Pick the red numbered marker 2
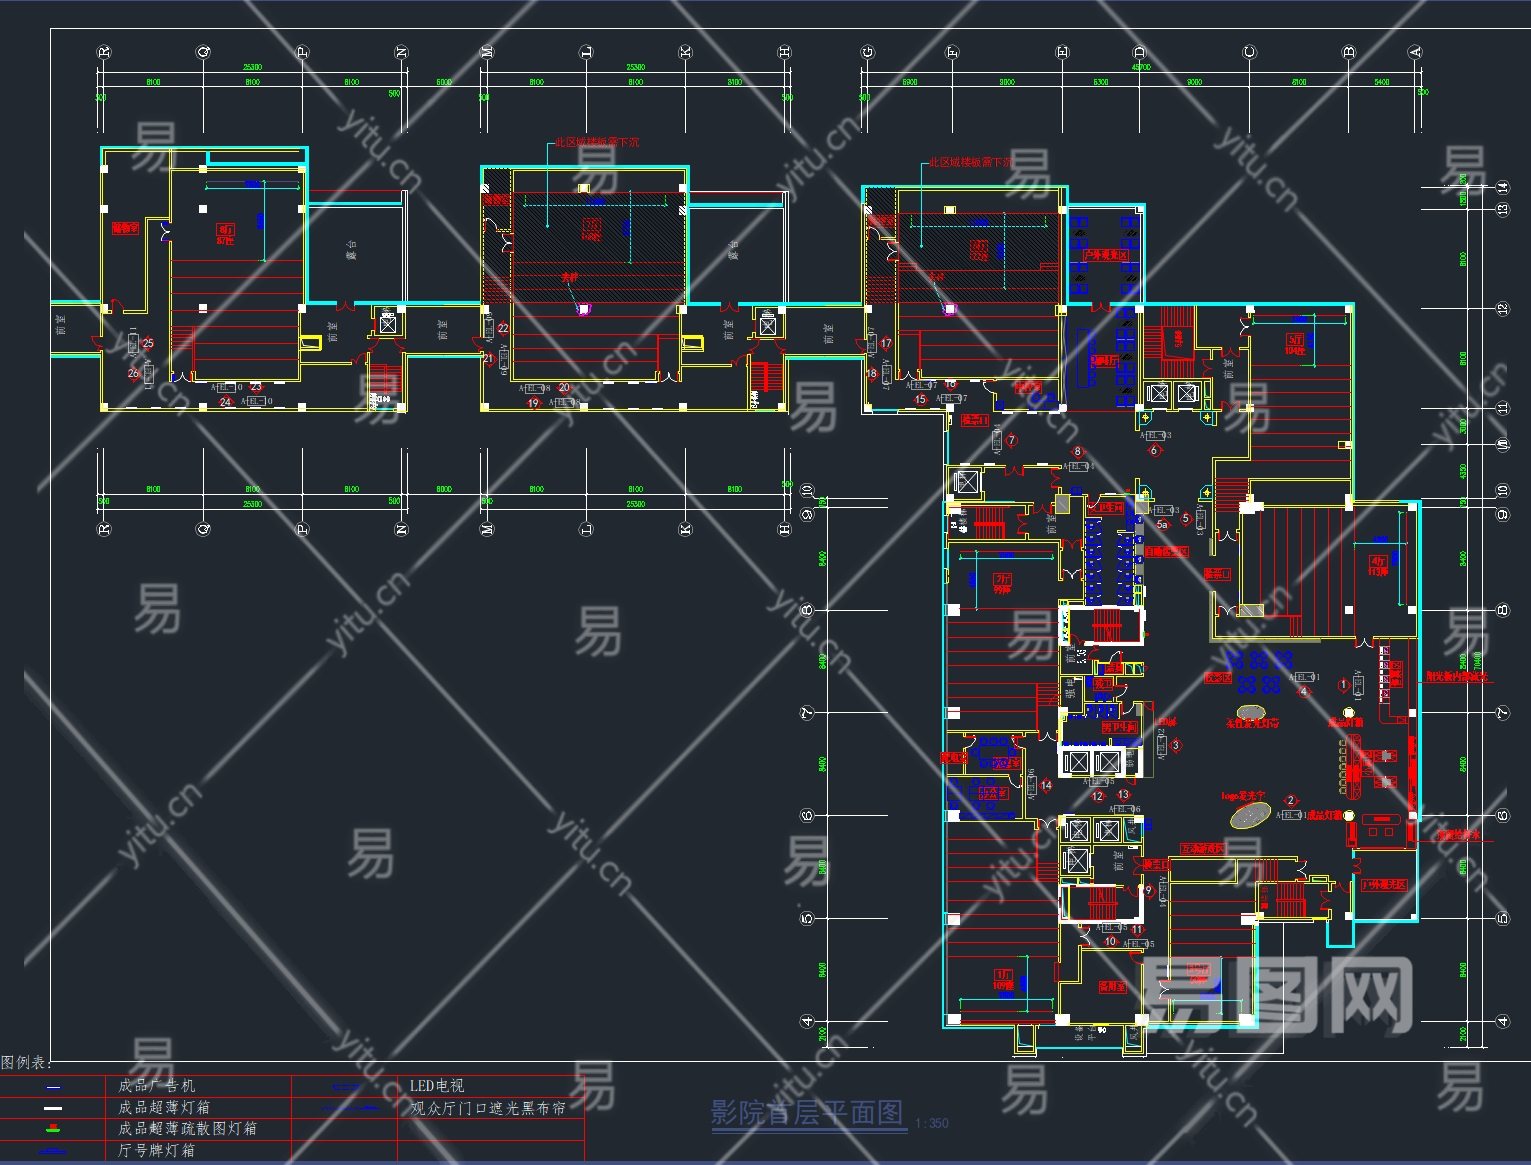This screenshot has height=1165, width=1531. (1290, 801)
